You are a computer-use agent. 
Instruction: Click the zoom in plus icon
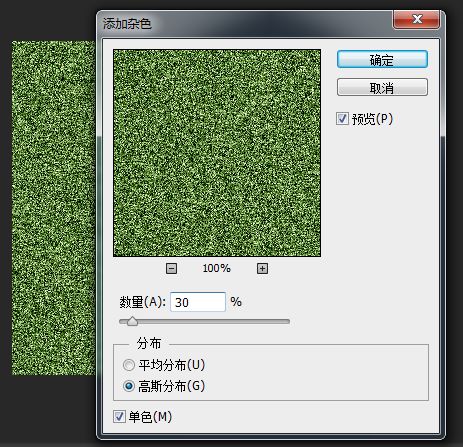[x=262, y=268]
